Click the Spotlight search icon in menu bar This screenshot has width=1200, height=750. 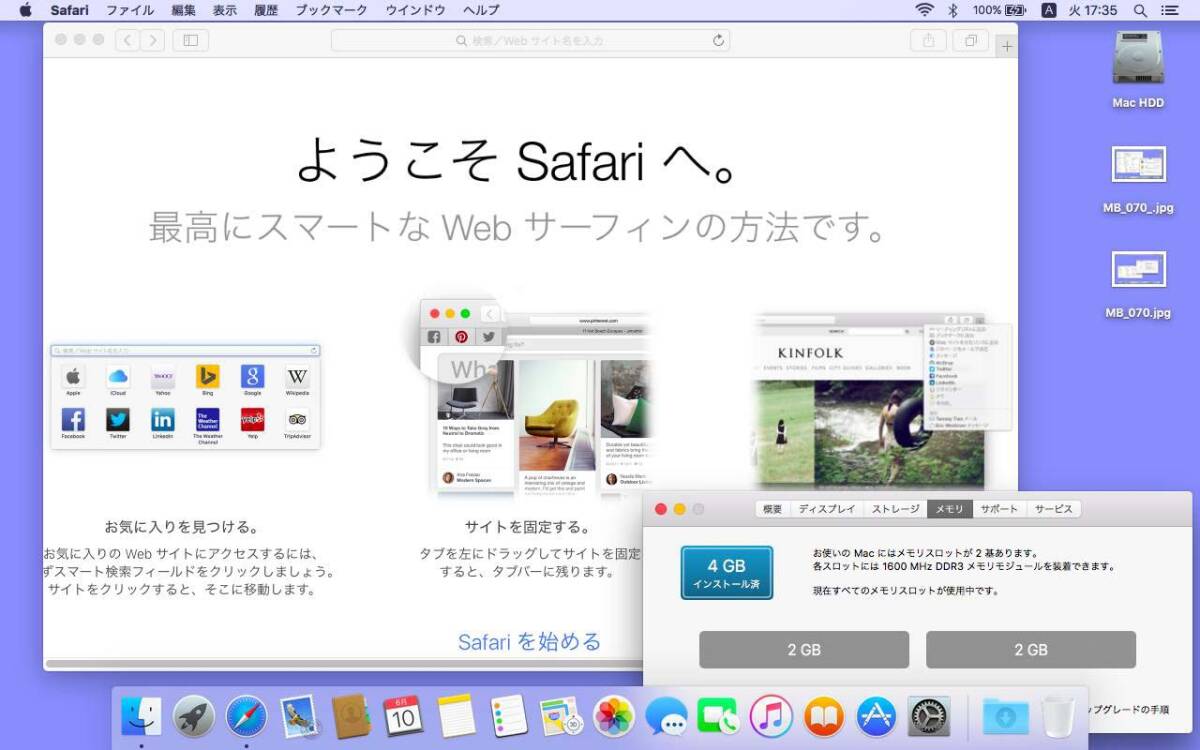[x=1140, y=10]
